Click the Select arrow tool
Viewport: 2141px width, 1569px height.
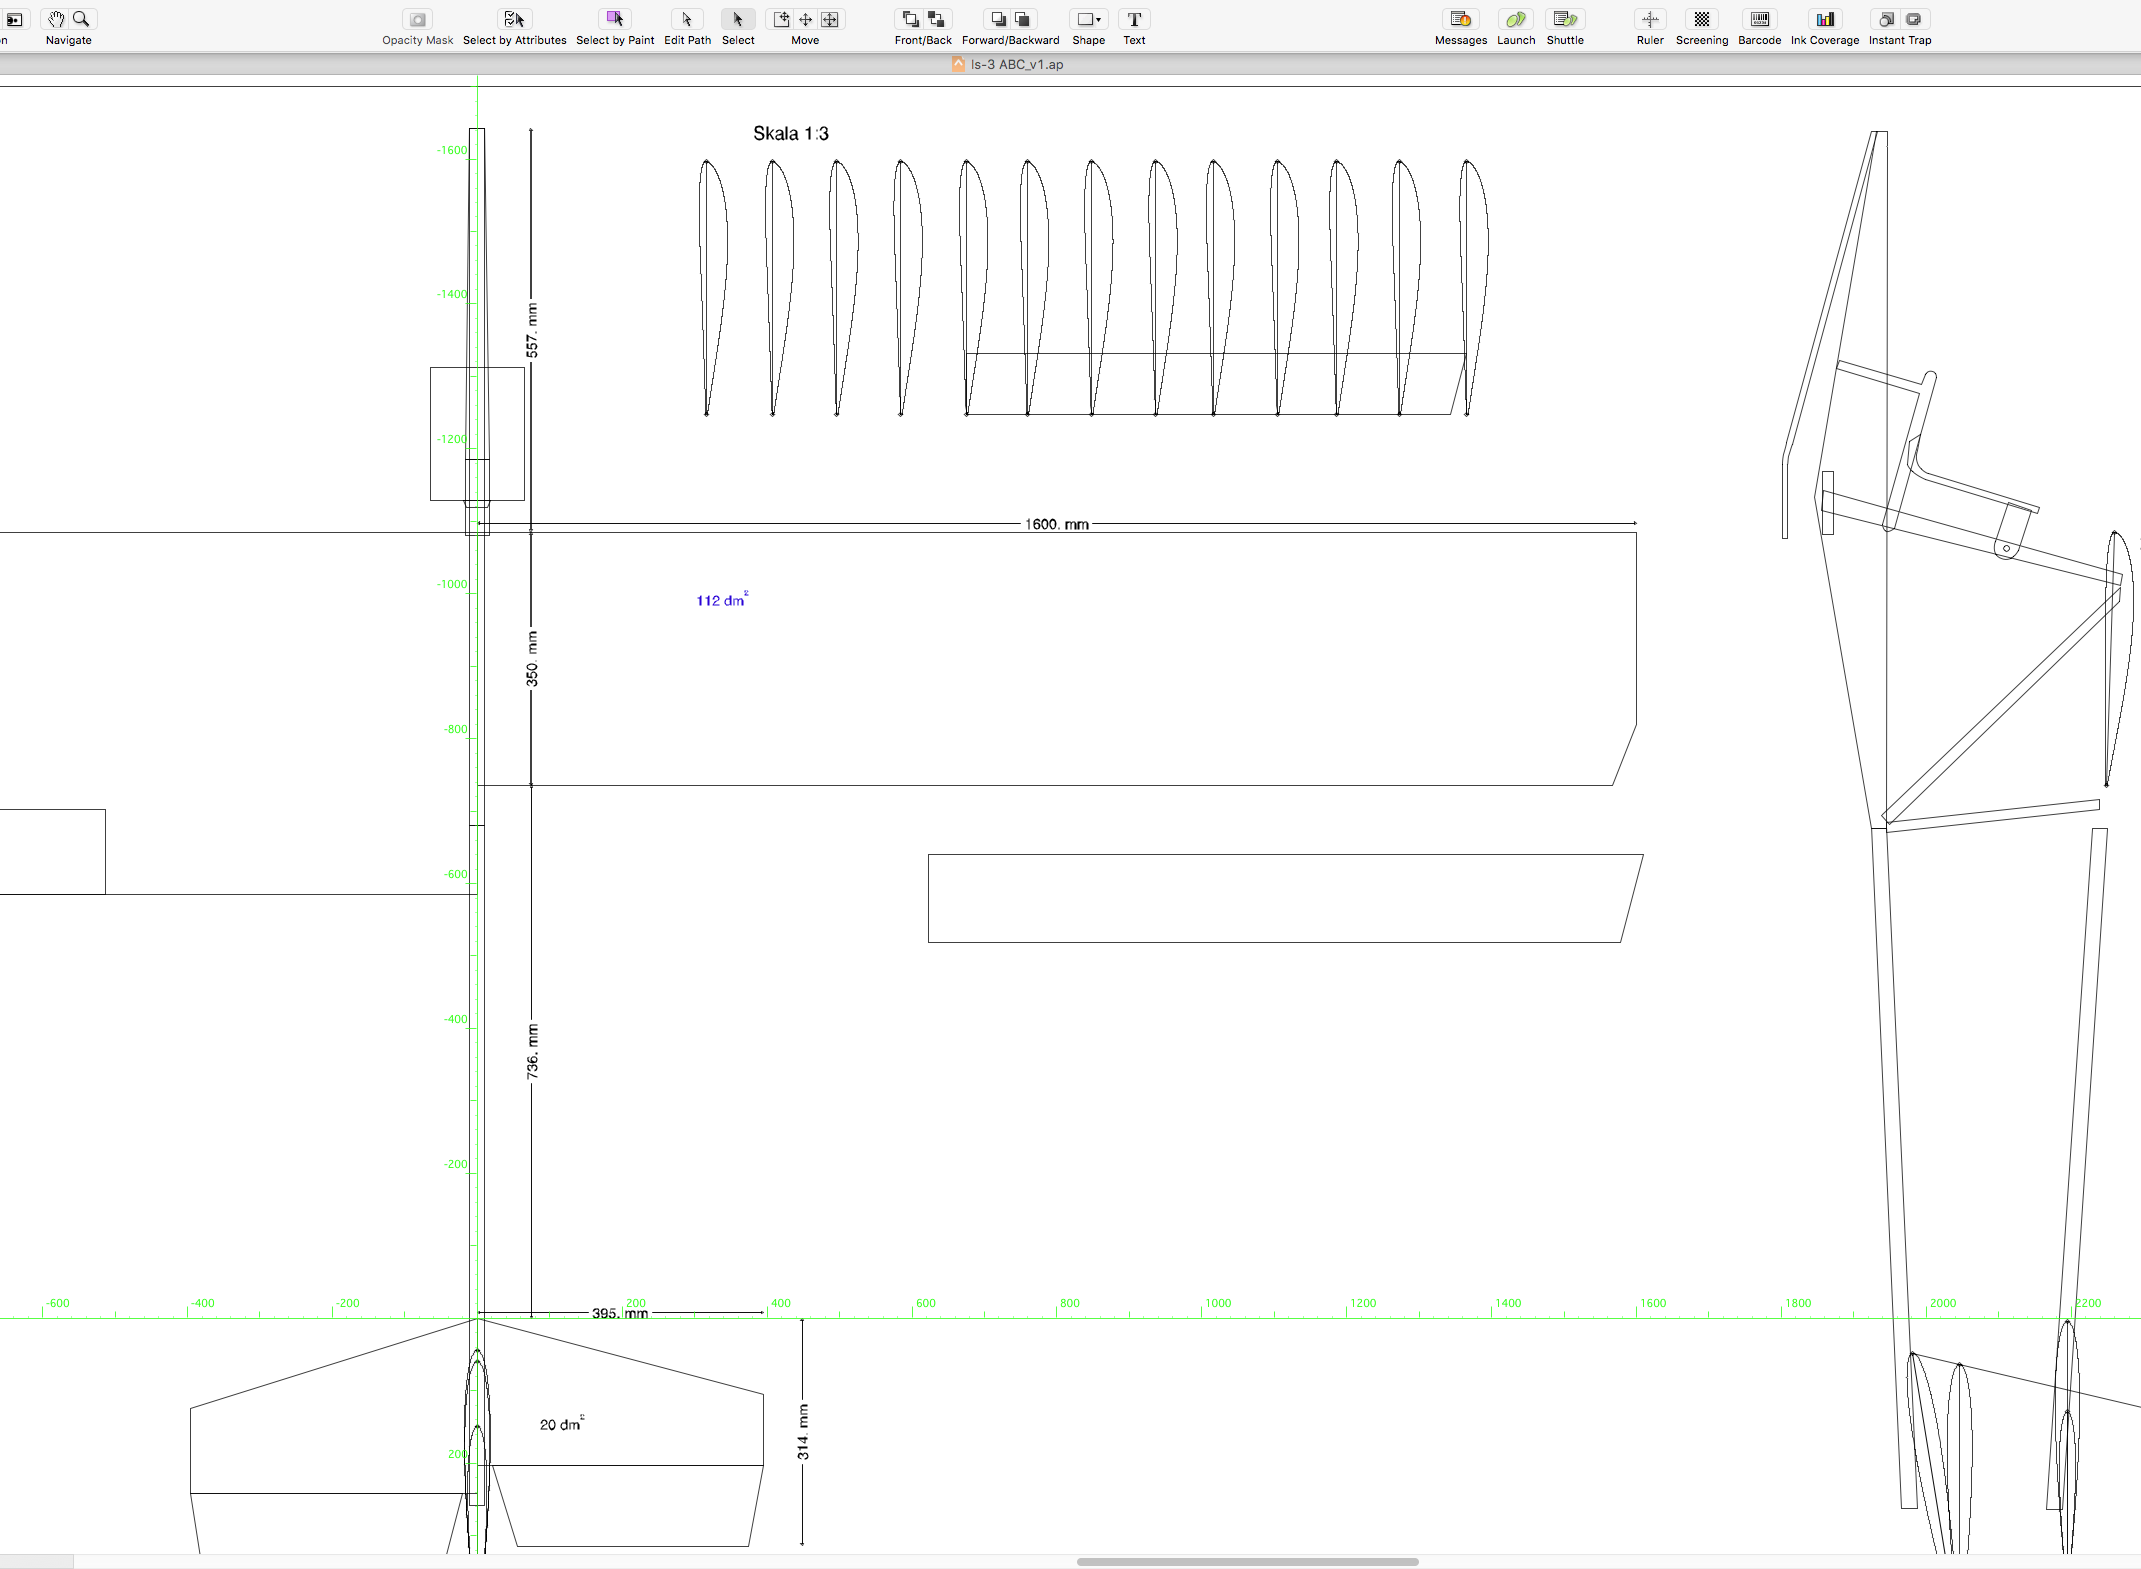[x=738, y=19]
